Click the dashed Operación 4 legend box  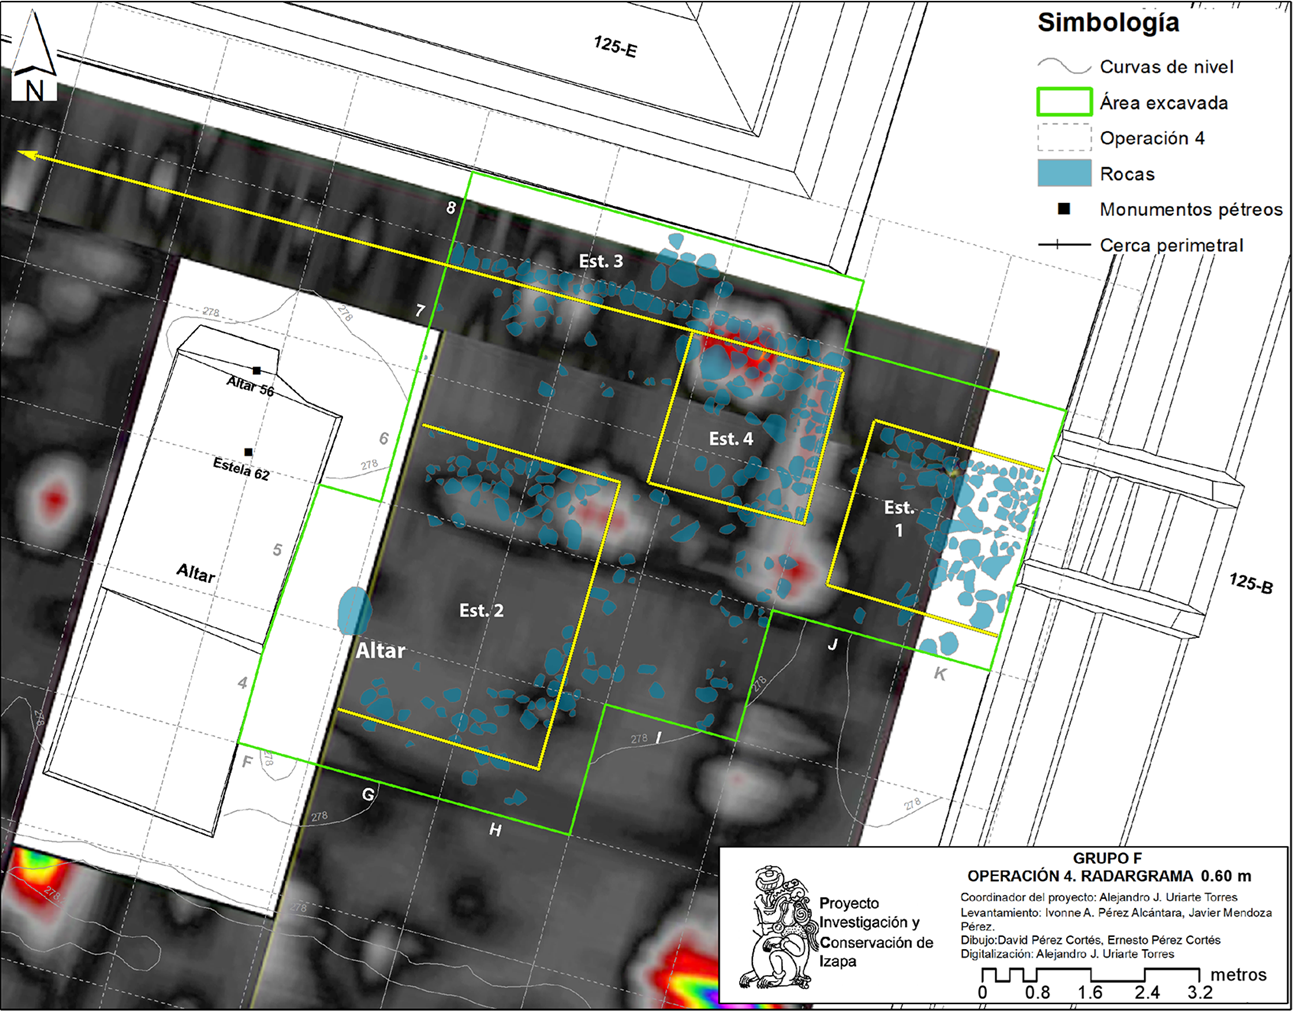tap(1064, 138)
